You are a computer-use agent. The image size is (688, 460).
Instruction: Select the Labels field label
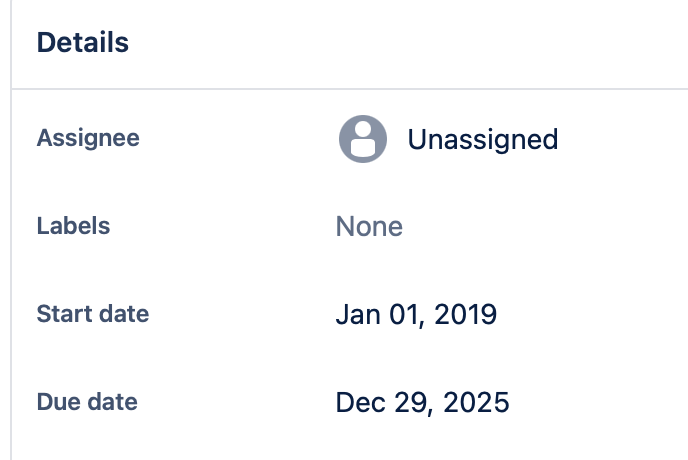pos(73,226)
